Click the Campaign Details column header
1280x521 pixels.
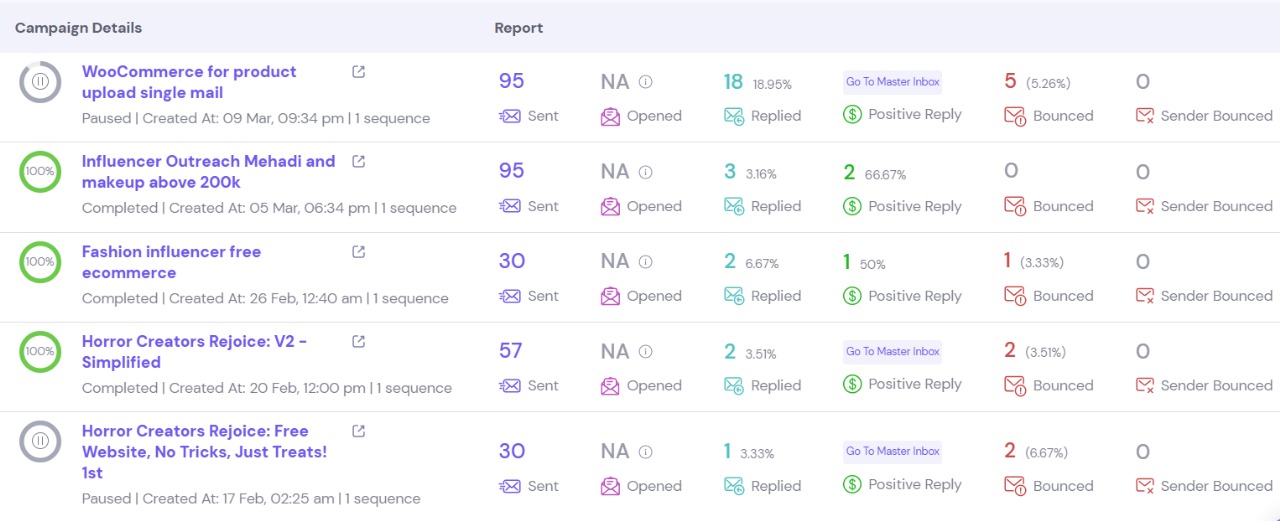click(78, 28)
